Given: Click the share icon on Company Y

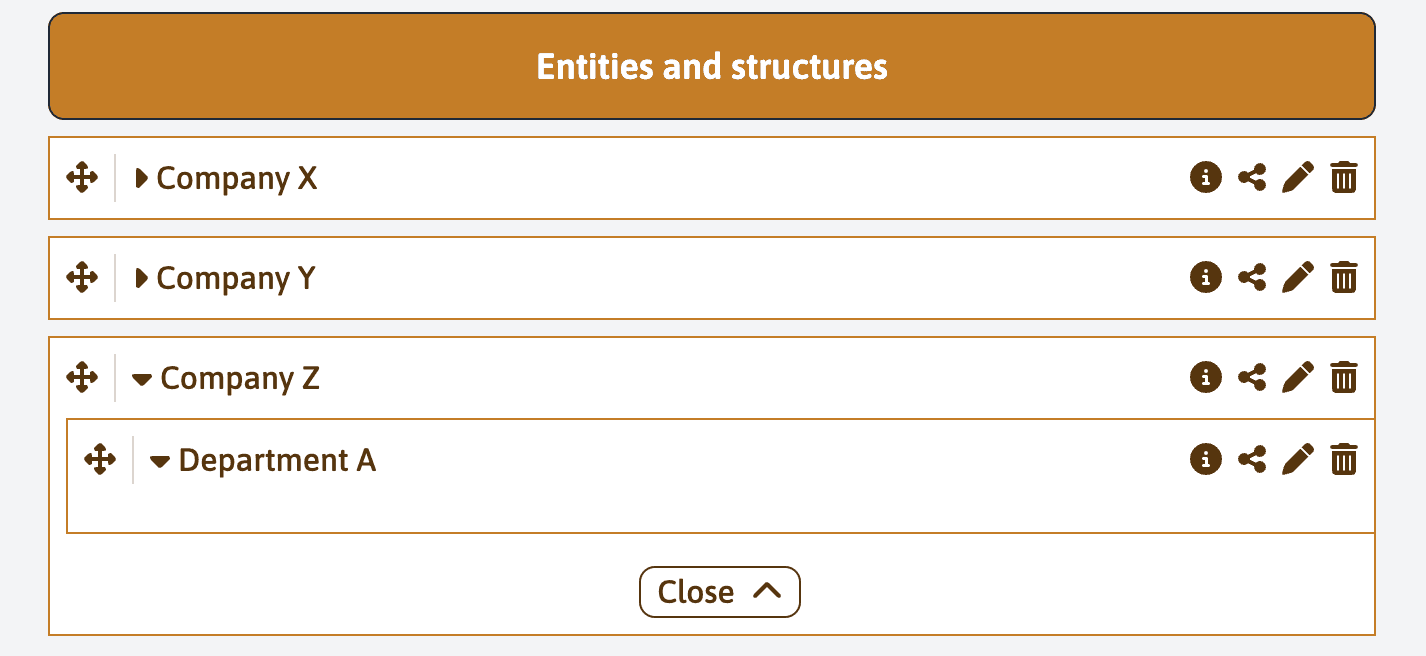Looking at the screenshot, I should pyautogui.click(x=1252, y=277).
